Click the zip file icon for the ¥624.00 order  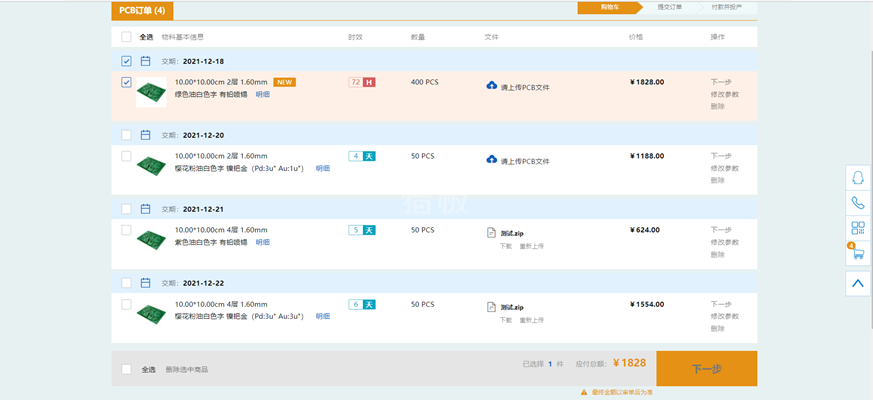coord(491,233)
